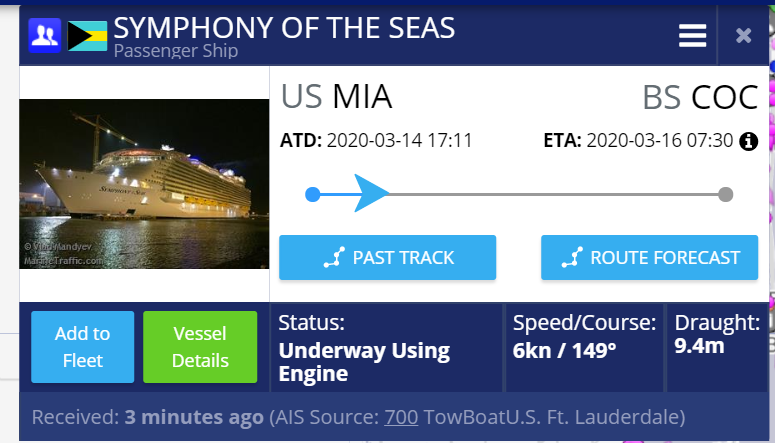Open the Symphony of the Seas photo

coord(144,184)
